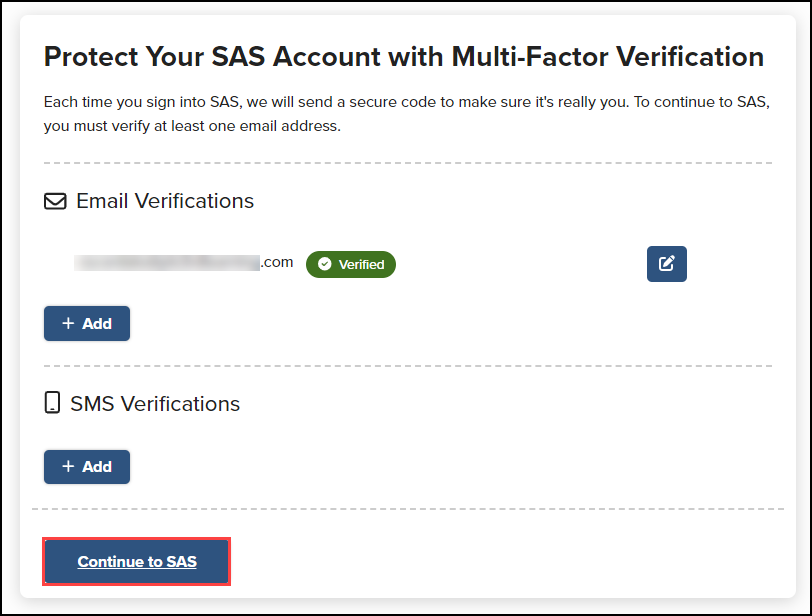Open the Add form under Email Verifications
The width and height of the screenshot is (812, 616).
pos(86,323)
